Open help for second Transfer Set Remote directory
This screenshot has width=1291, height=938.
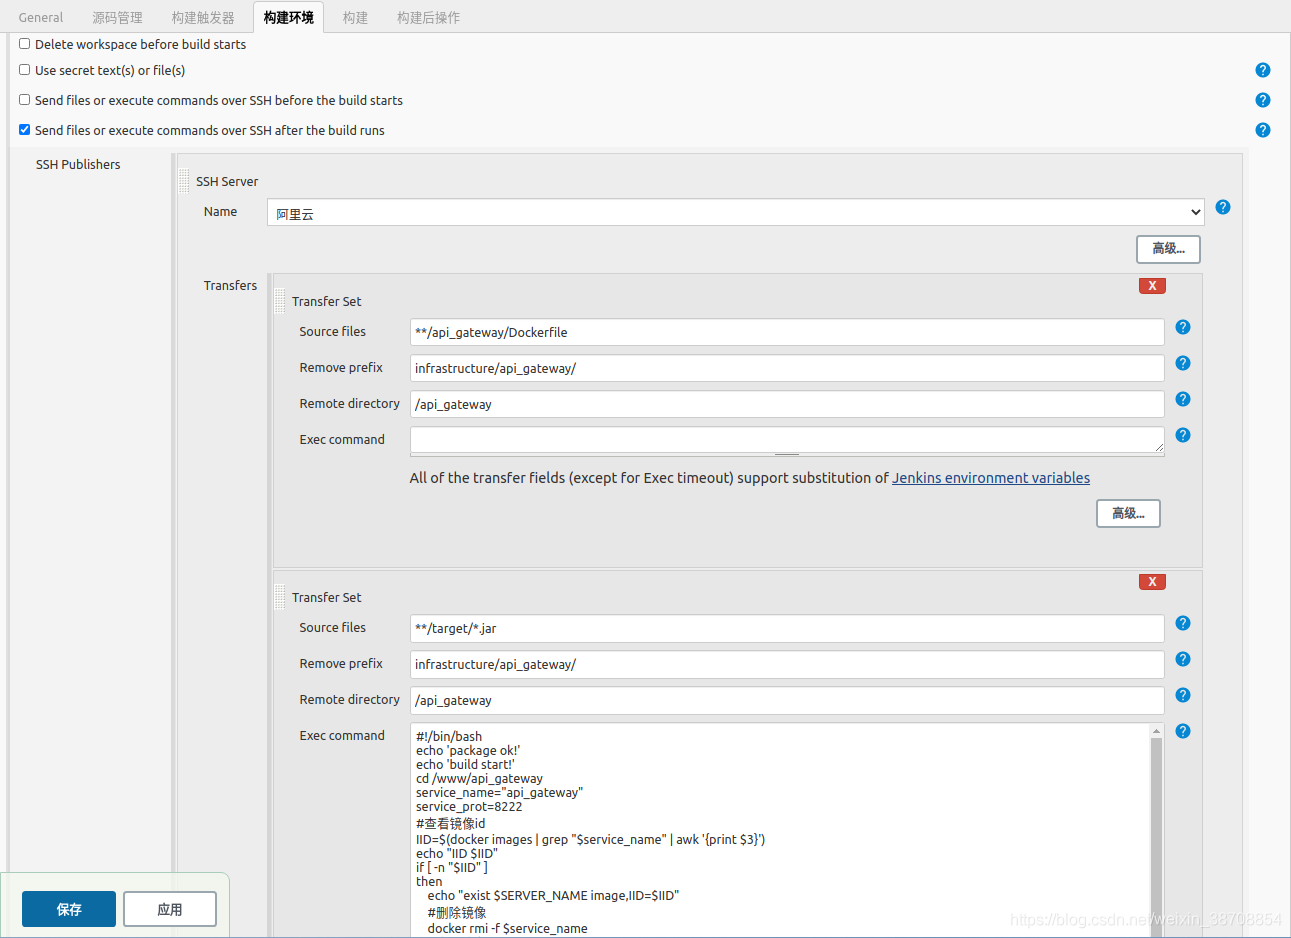tap(1182, 695)
